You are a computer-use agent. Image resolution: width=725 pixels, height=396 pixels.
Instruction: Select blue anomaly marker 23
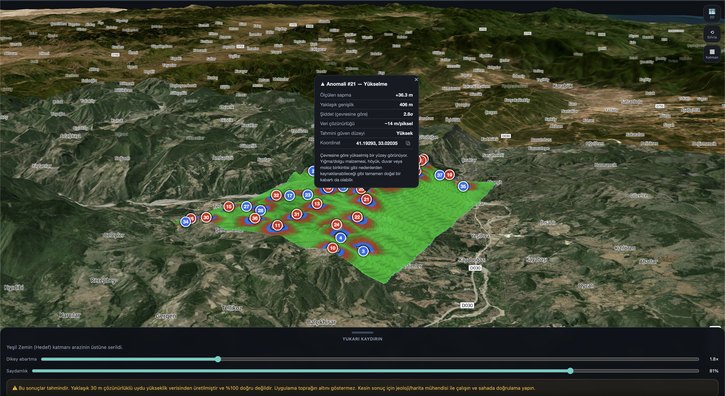click(x=307, y=195)
